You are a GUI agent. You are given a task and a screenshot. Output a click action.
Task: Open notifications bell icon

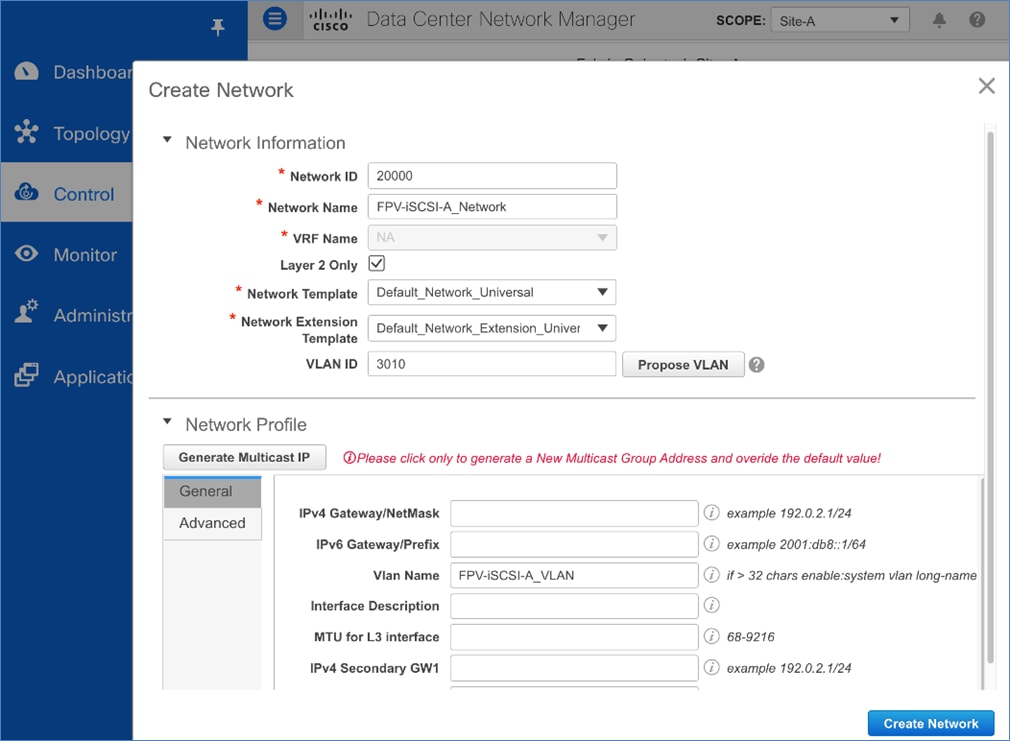click(x=939, y=20)
